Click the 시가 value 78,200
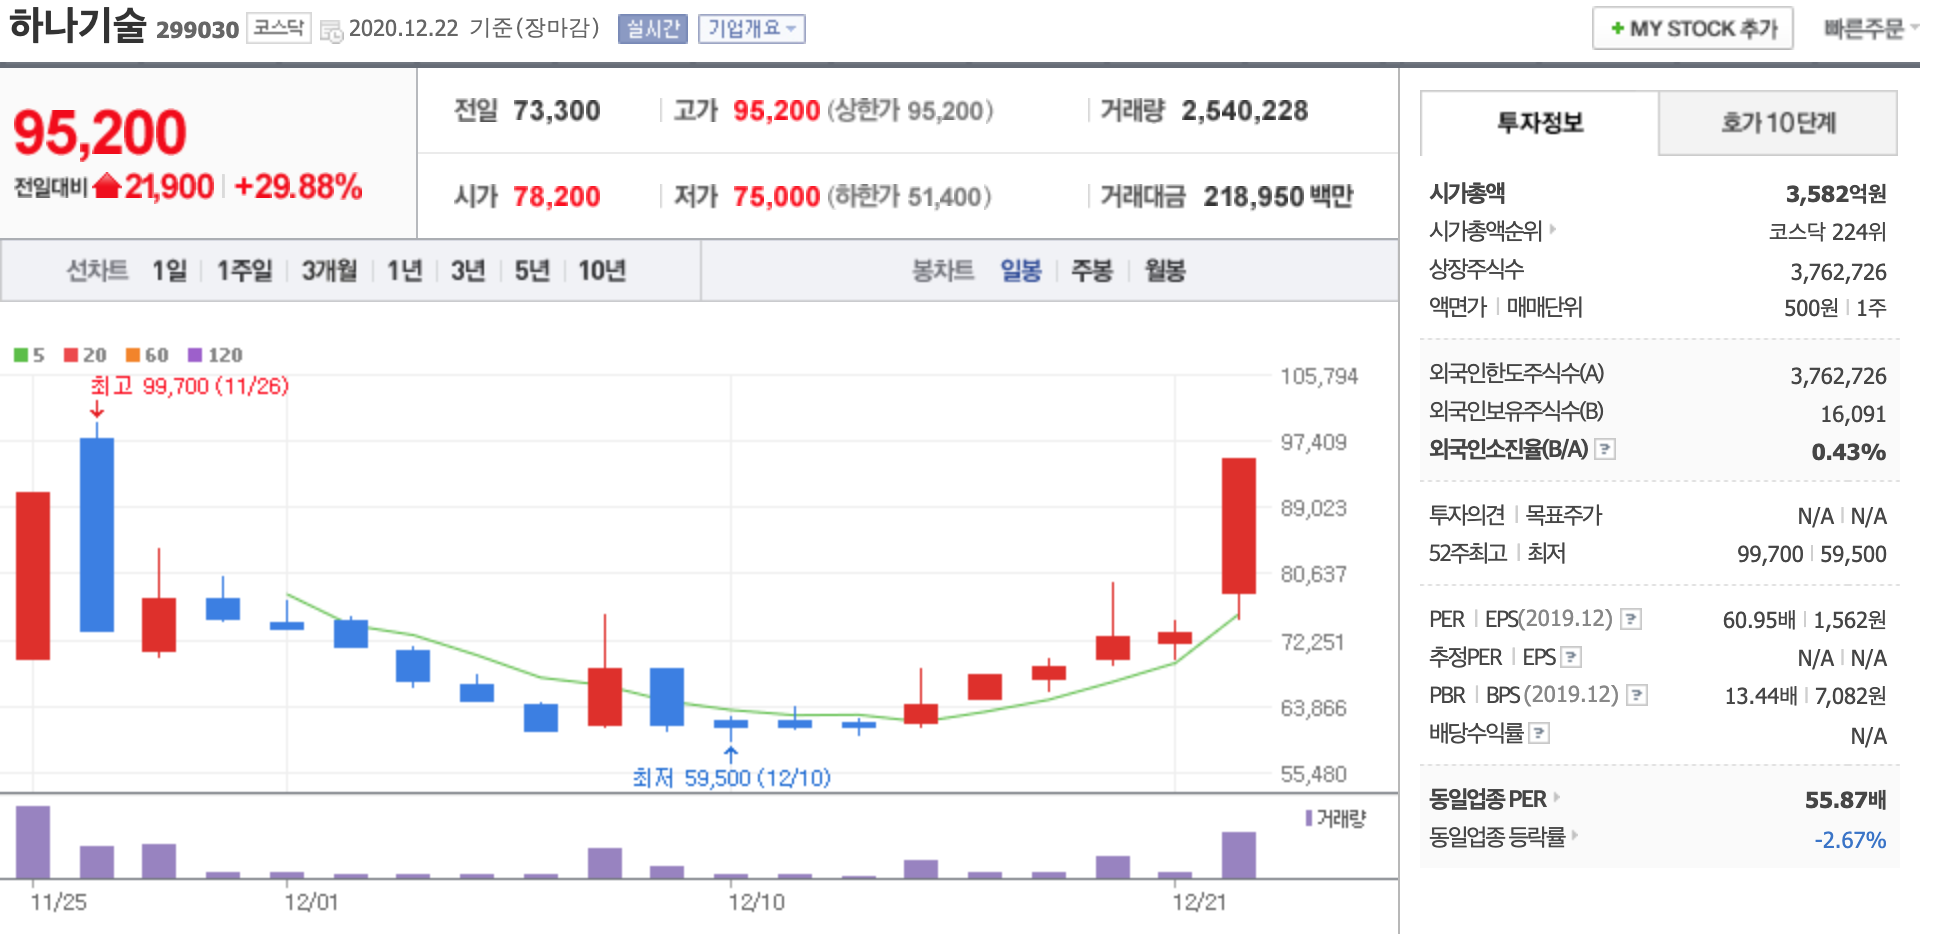1938x934 pixels. point(557,197)
